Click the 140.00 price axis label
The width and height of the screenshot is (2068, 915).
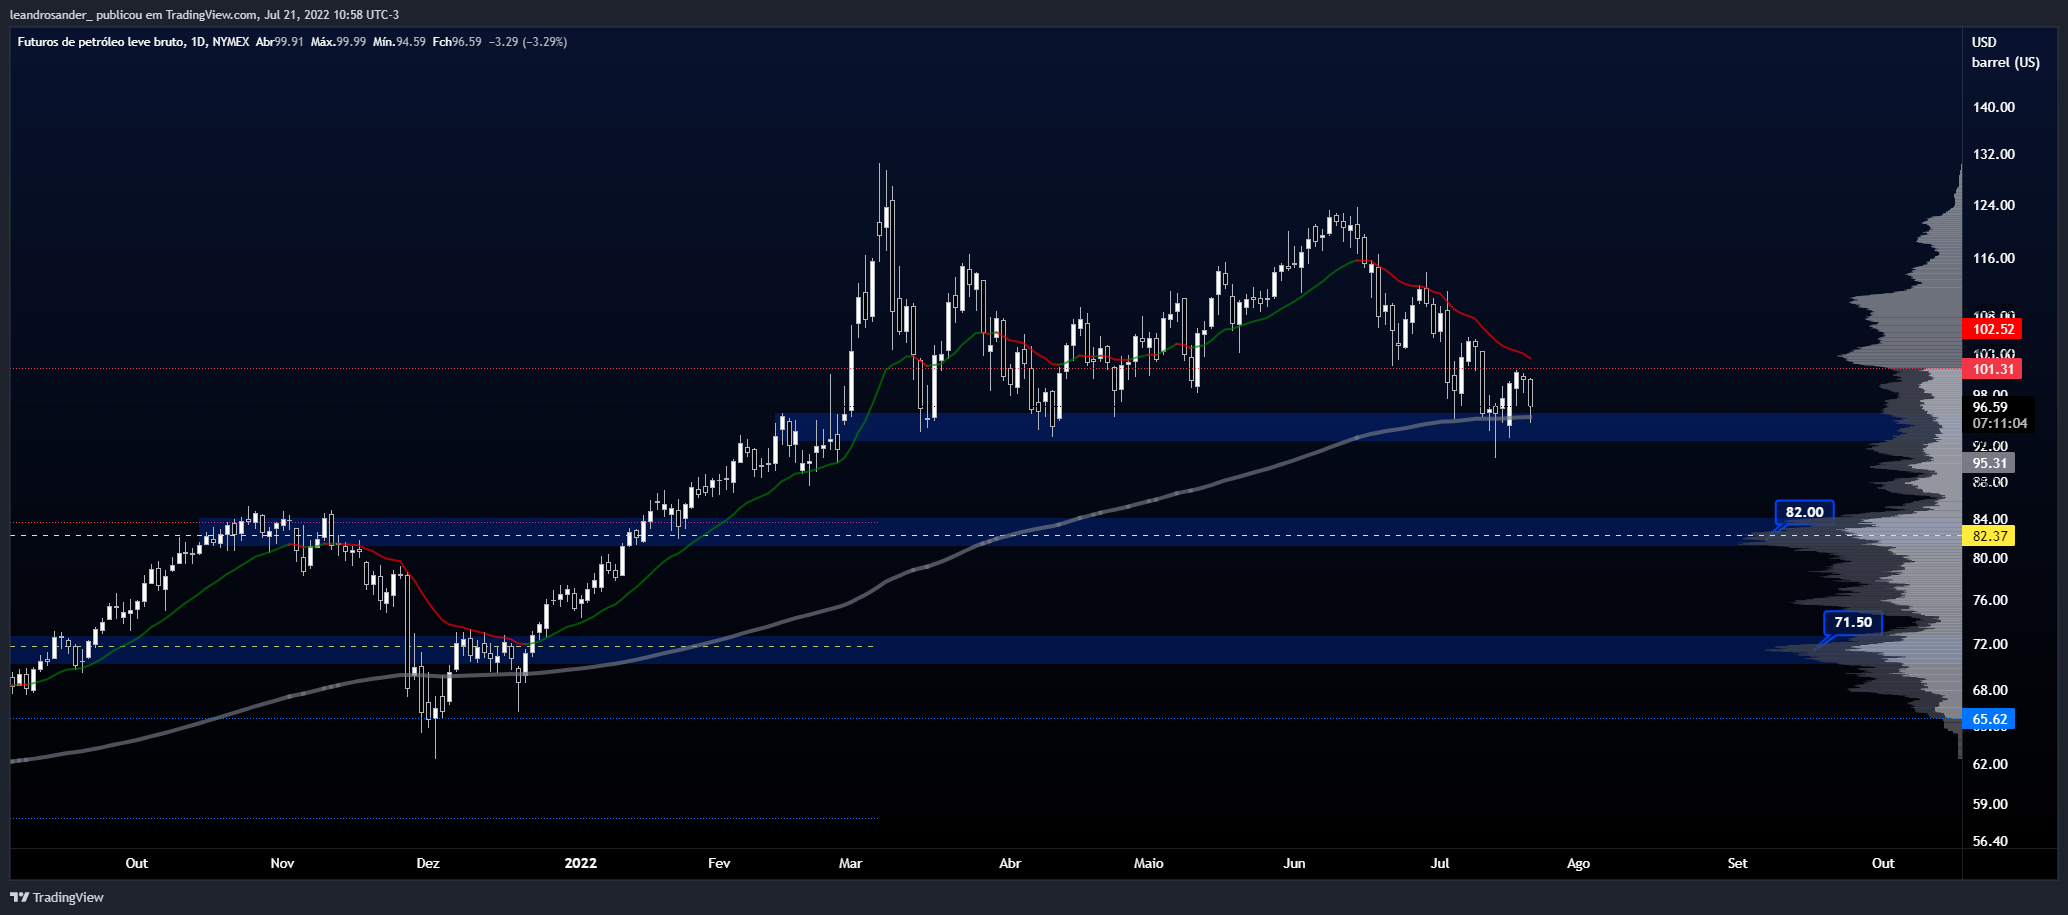(x=1994, y=107)
